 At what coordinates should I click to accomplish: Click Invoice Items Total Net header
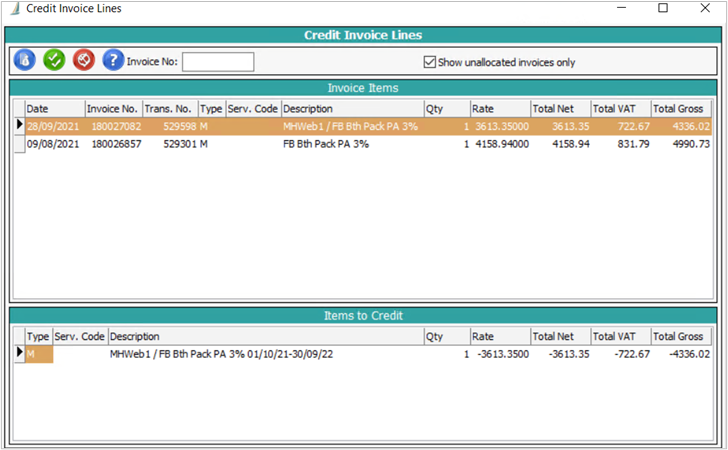(x=561, y=109)
